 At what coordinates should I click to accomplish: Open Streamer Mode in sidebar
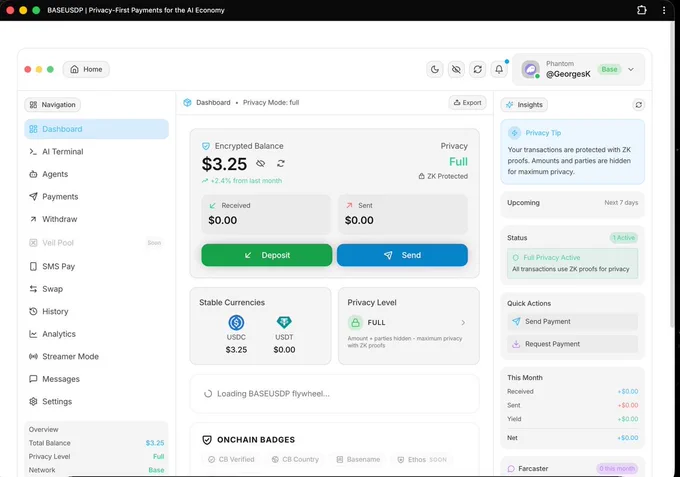coord(96,356)
